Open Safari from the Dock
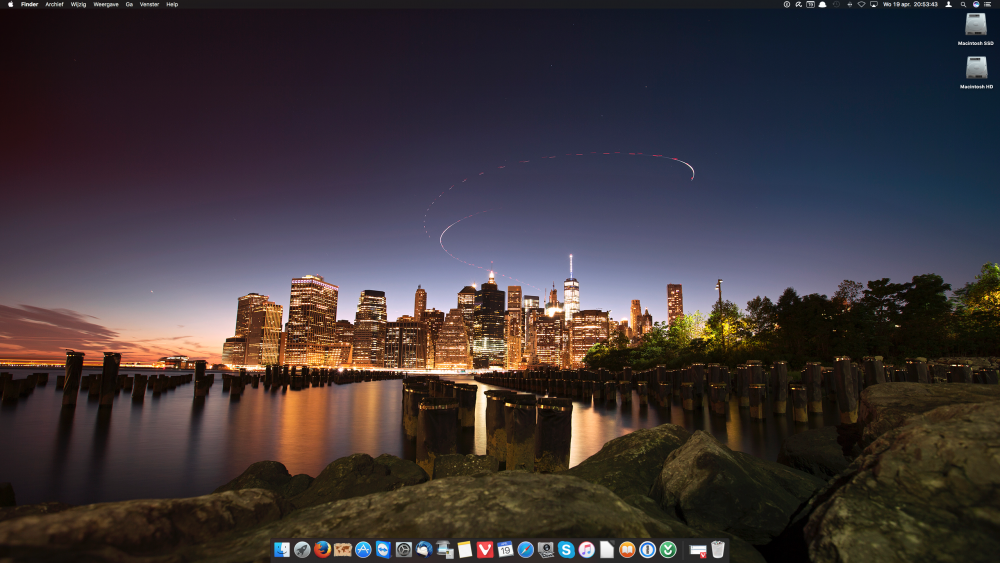 point(525,549)
